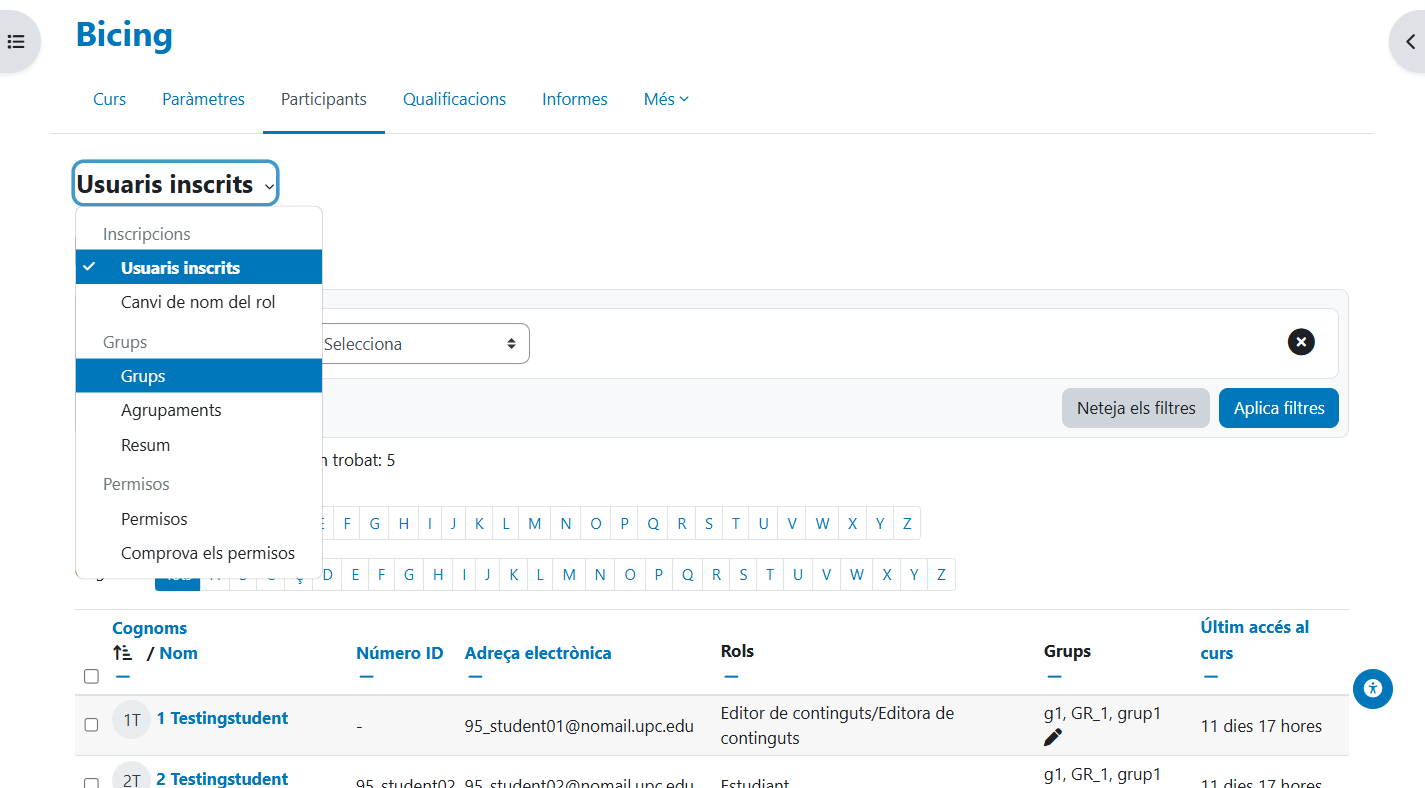Click the remove filter X icon
The height and width of the screenshot is (788, 1425).
1300,342
